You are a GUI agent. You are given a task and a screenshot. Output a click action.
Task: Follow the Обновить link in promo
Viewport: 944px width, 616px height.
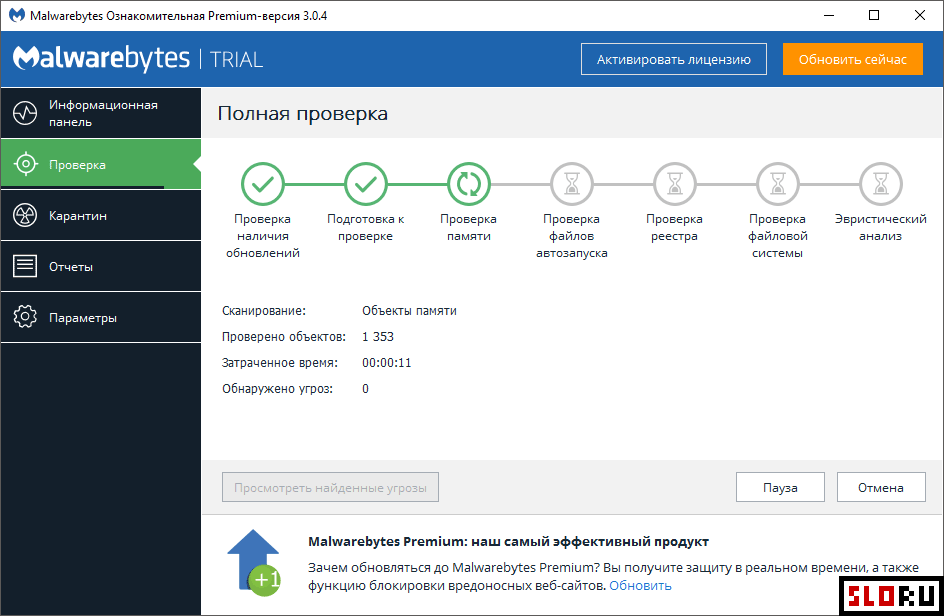click(640, 585)
